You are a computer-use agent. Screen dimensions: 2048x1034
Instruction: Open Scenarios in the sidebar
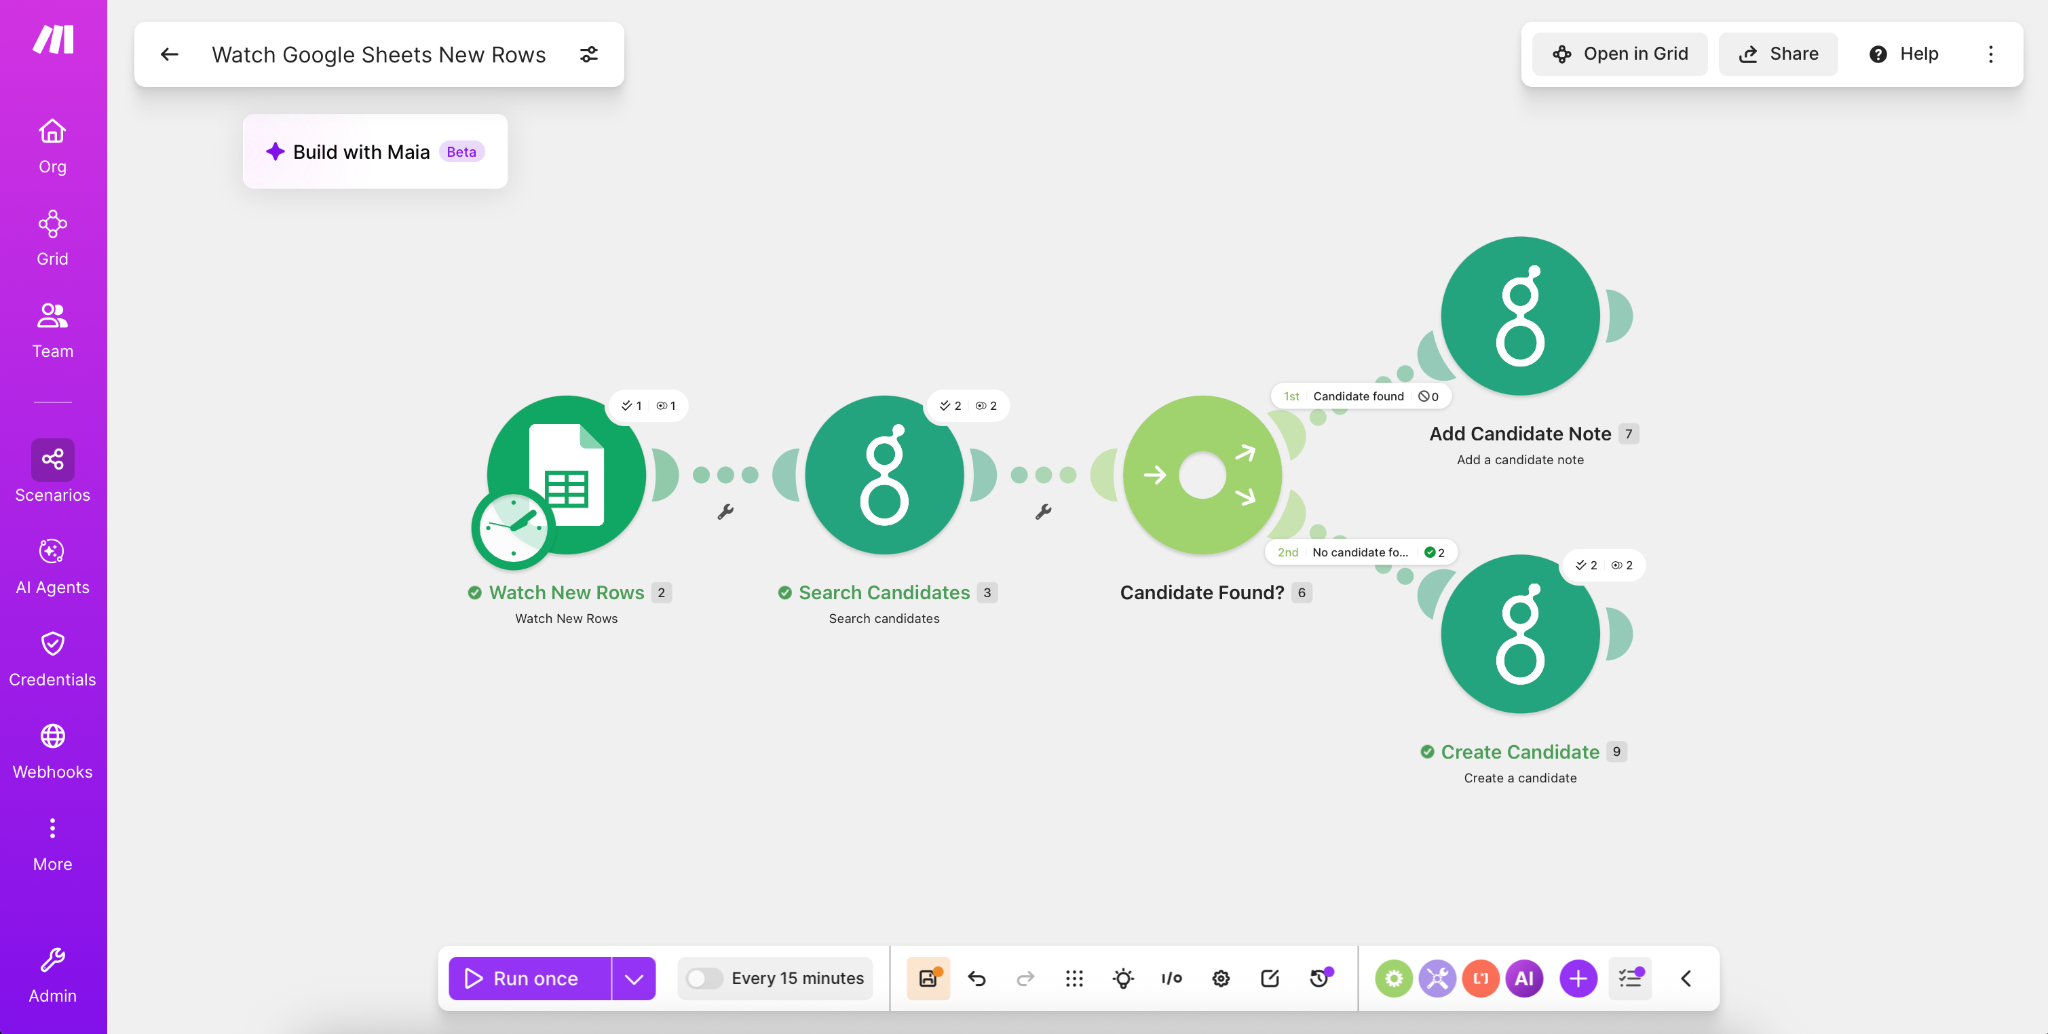[x=53, y=471]
